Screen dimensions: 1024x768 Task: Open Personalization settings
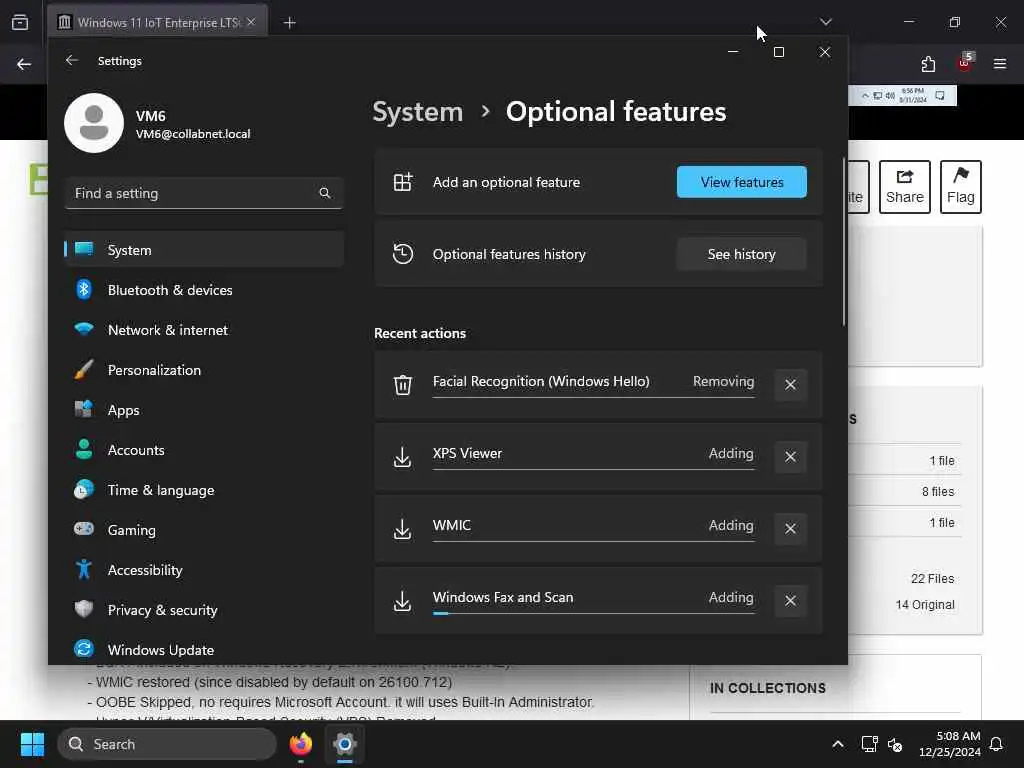point(204,370)
